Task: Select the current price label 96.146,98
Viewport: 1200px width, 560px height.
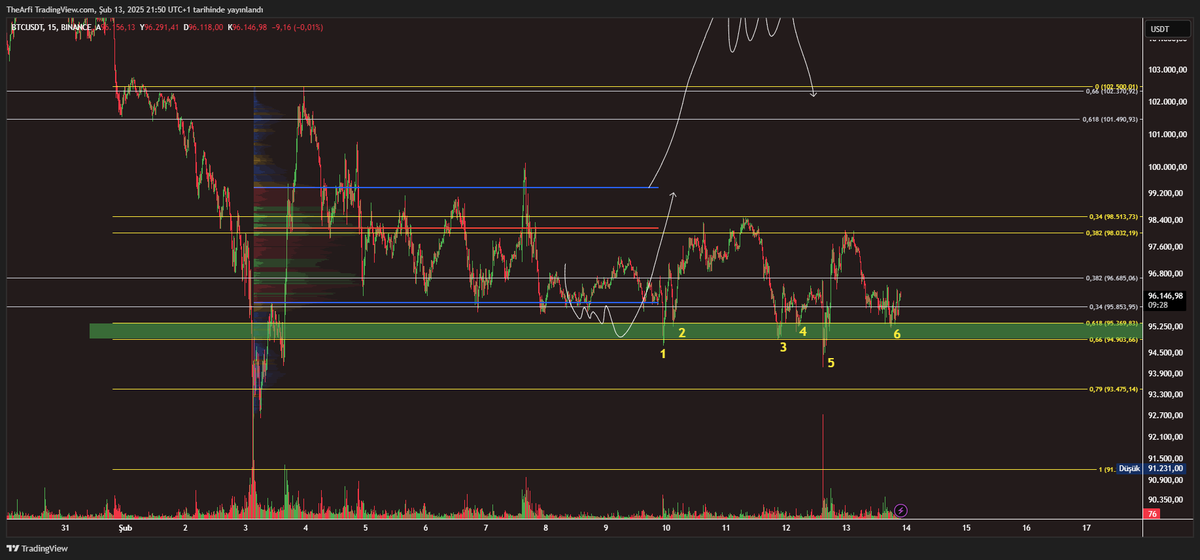Action: (1166, 296)
